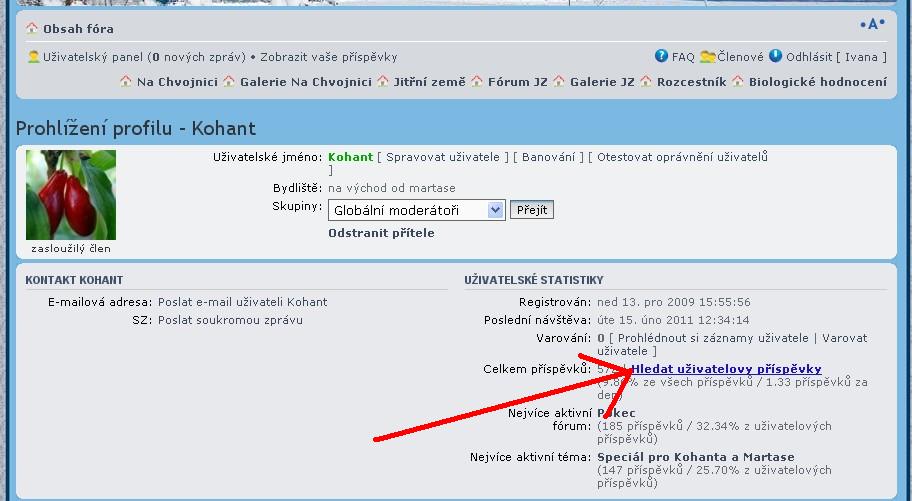Click the user avatar image
The width and height of the screenshot is (912, 501).
click(x=71, y=195)
